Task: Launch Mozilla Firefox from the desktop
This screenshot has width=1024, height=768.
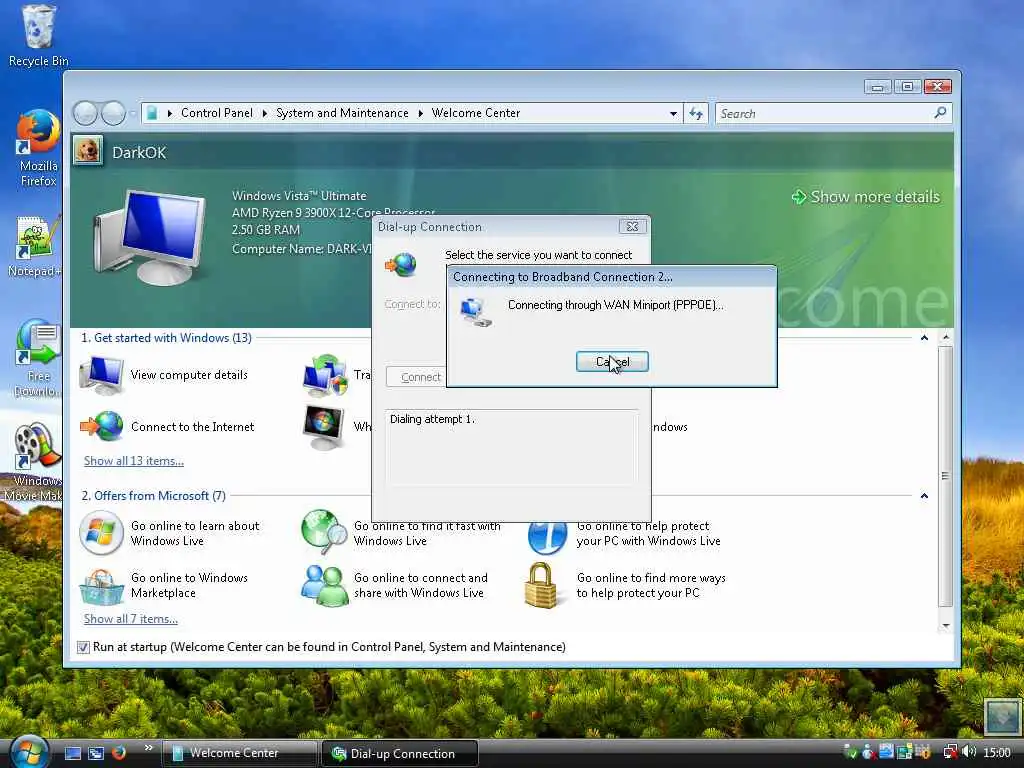Action: [x=38, y=149]
